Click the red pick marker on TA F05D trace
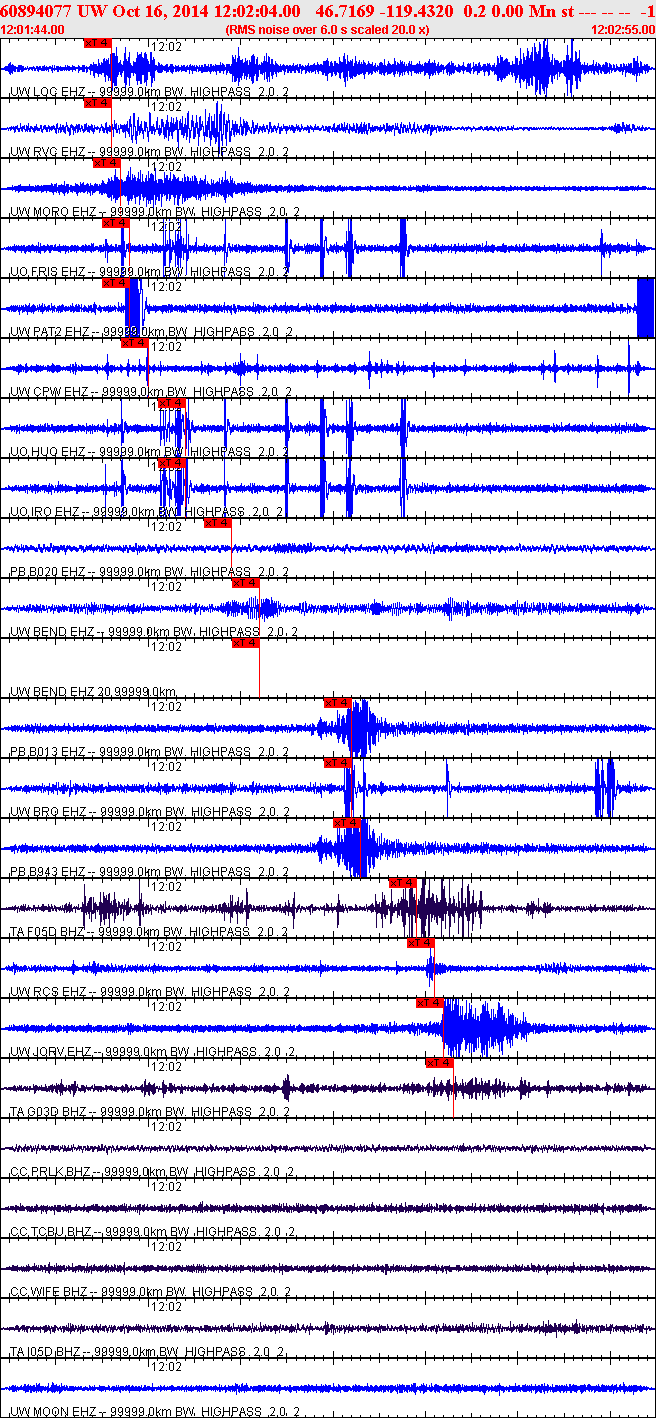Image resolution: width=656 pixels, height=1418 pixels. pyautogui.click(x=402, y=883)
